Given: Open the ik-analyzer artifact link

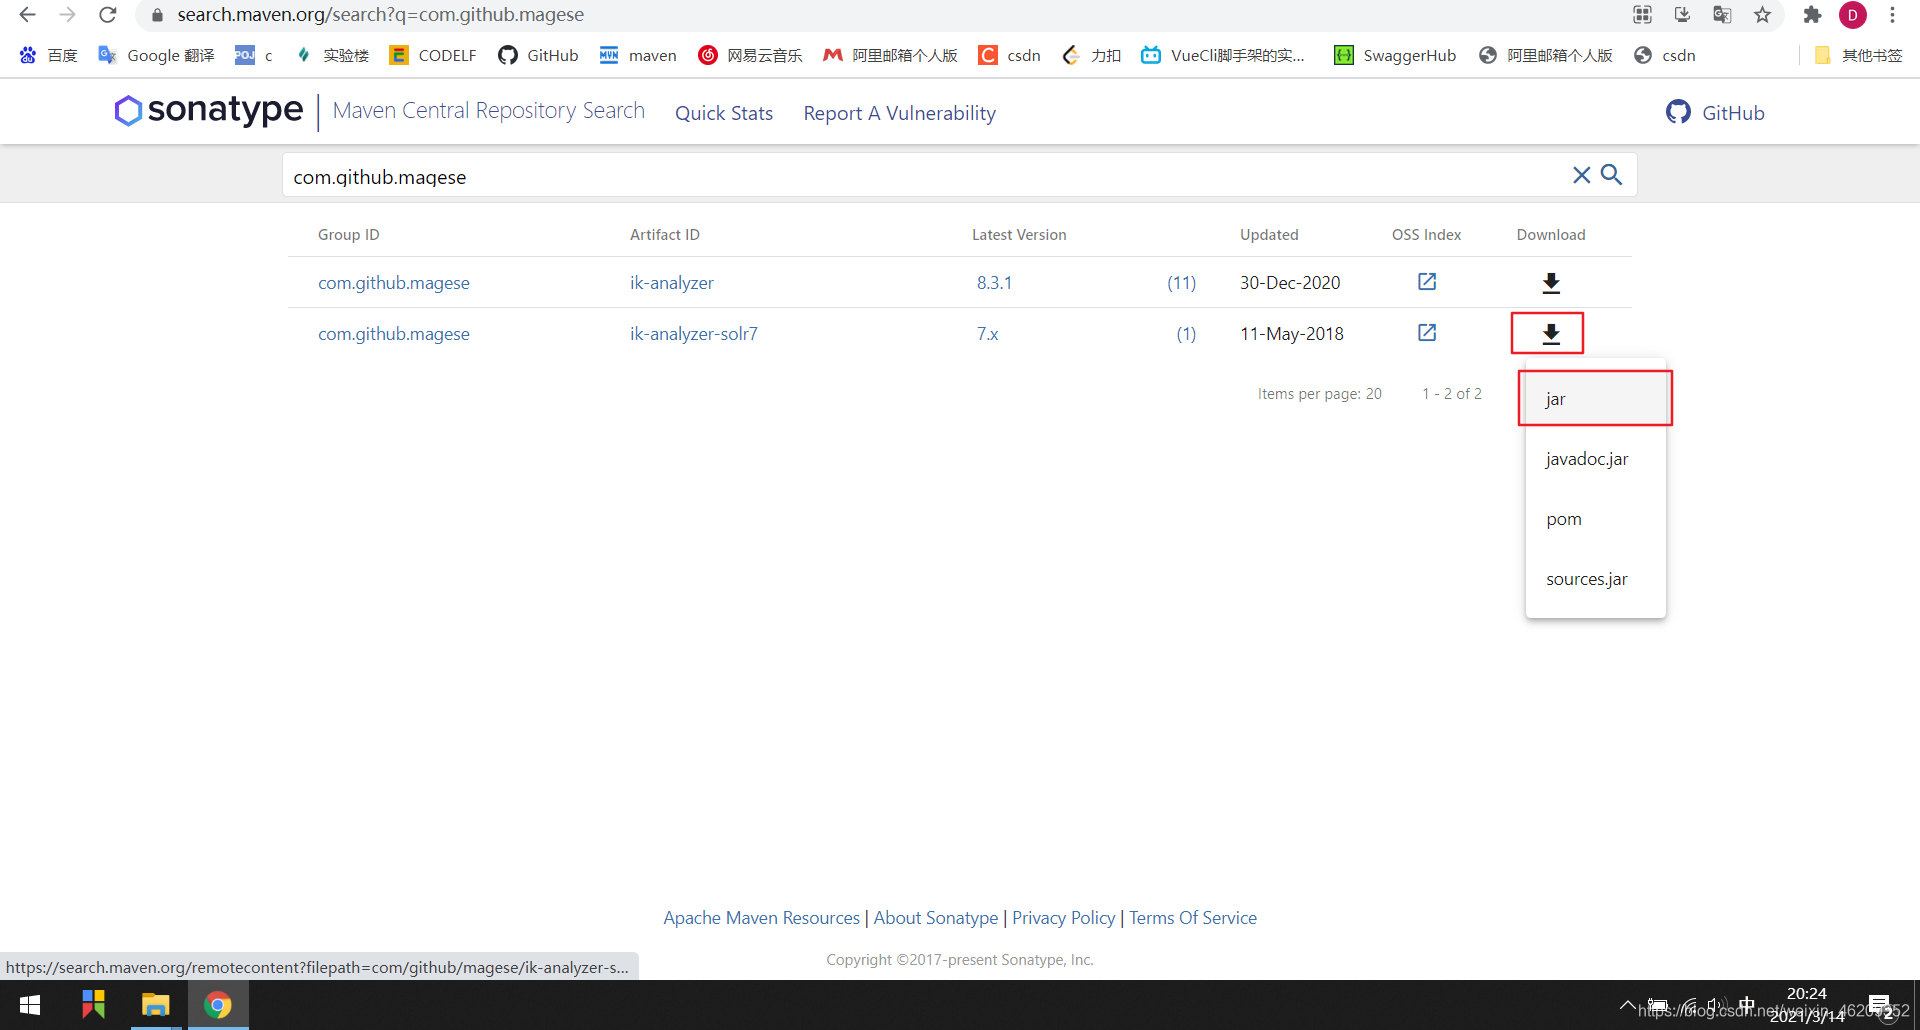Looking at the screenshot, I should pyautogui.click(x=672, y=283).
